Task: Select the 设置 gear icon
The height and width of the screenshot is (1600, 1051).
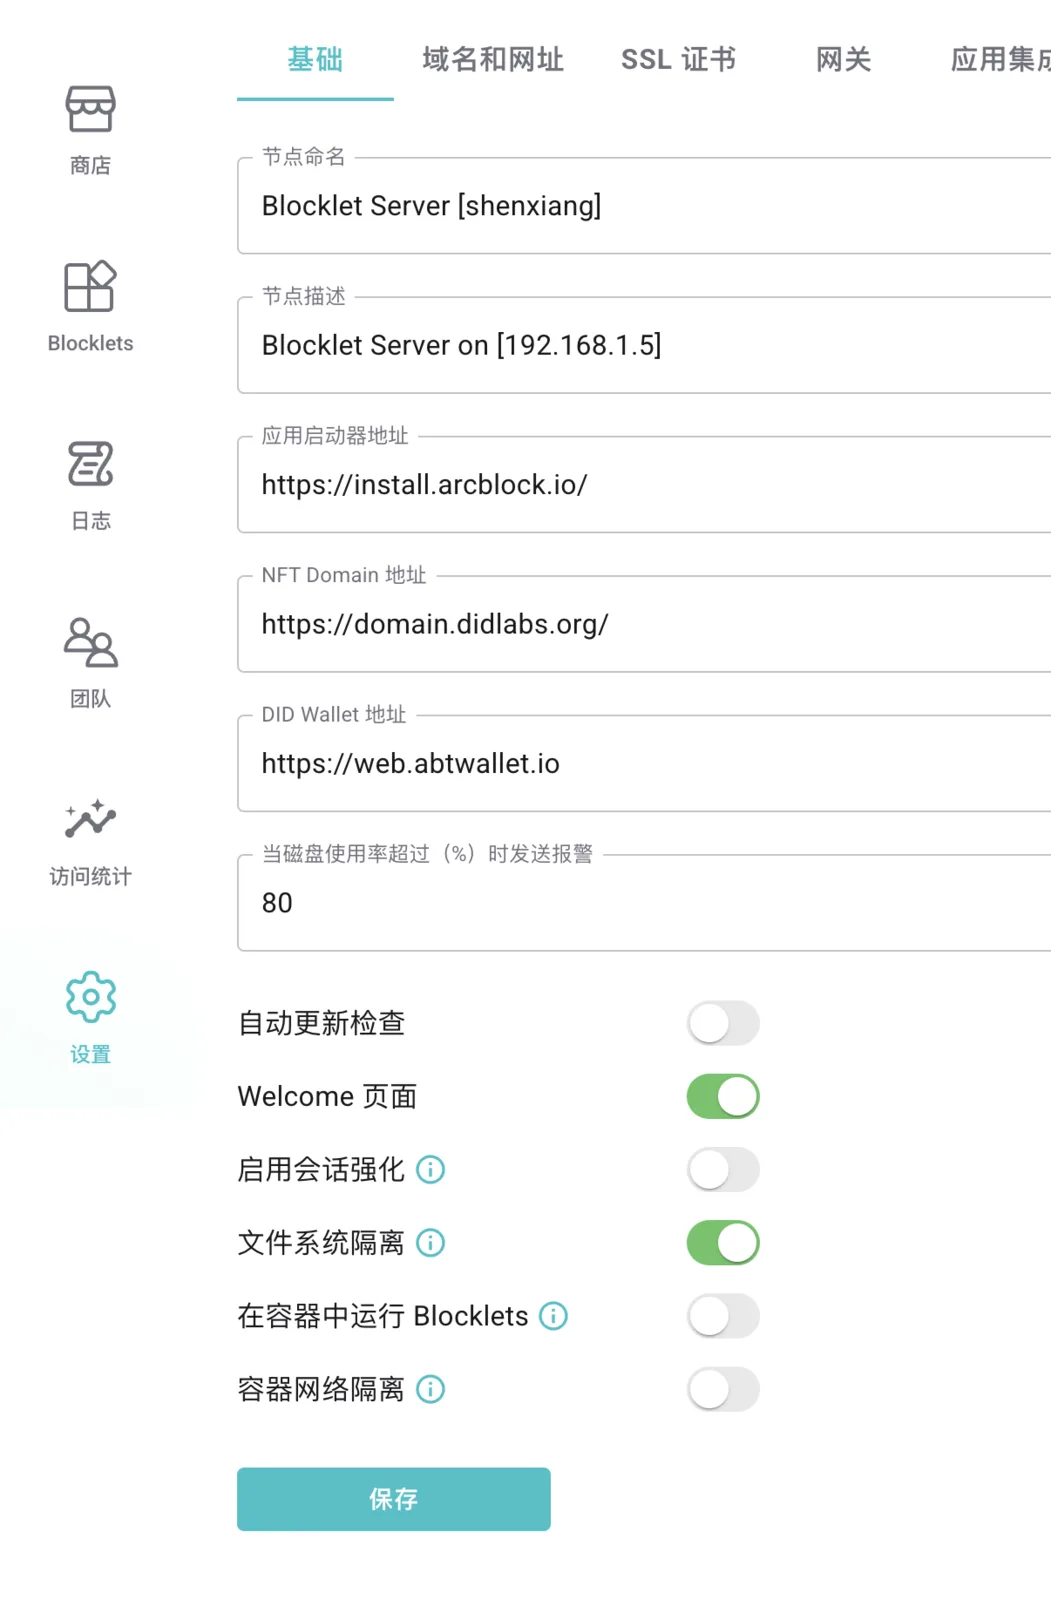Action: pyautogui.click(x=90, y=997)
